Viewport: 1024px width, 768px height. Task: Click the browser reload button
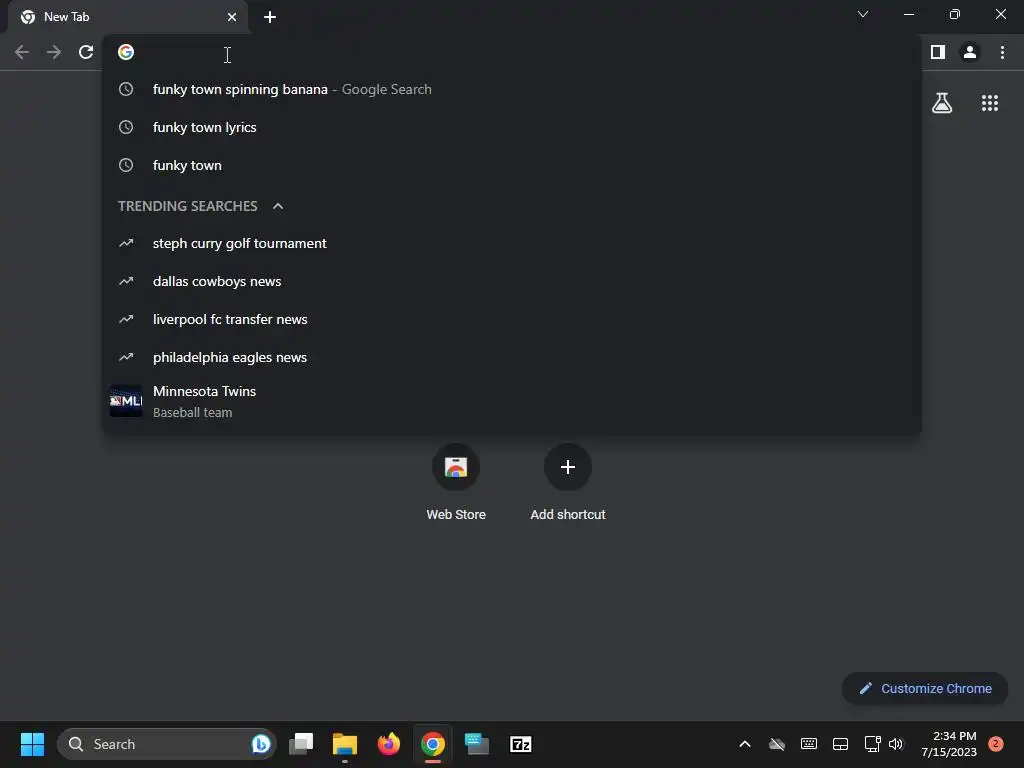point(86,52)
